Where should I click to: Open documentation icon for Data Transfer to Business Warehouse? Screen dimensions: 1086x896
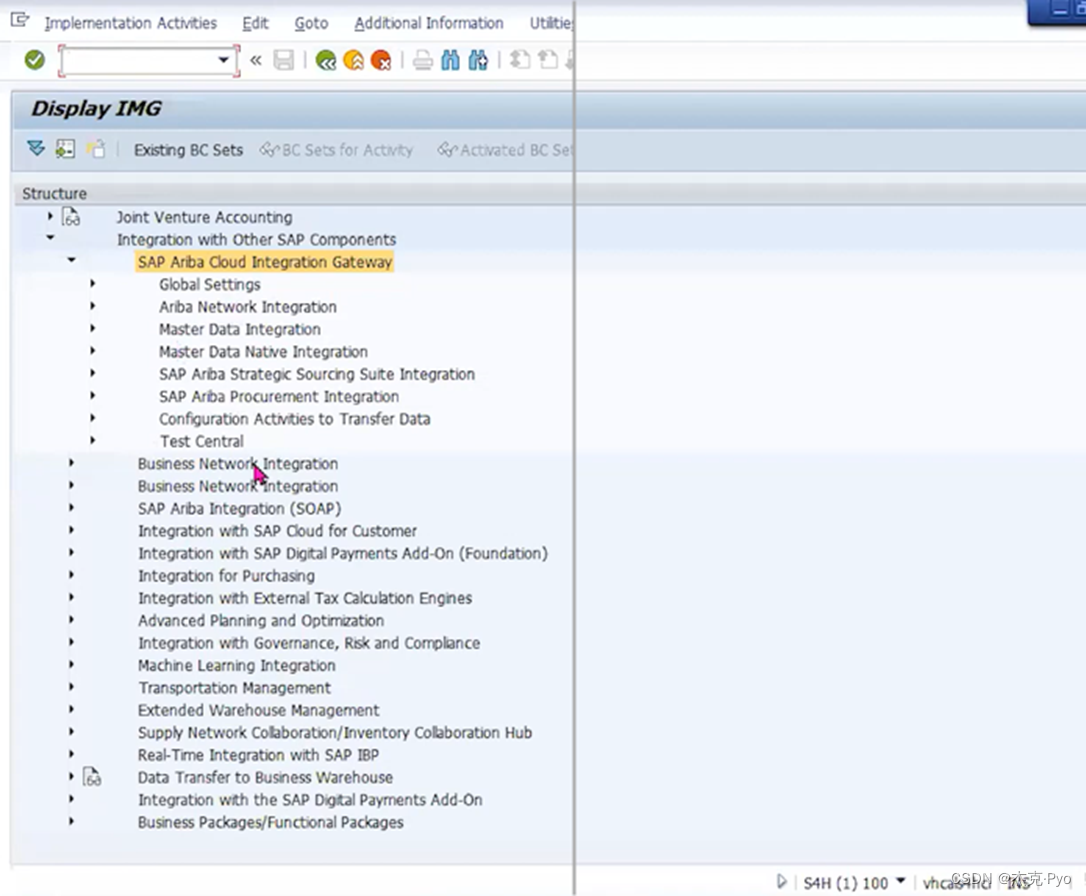click(x=92, y=777)
